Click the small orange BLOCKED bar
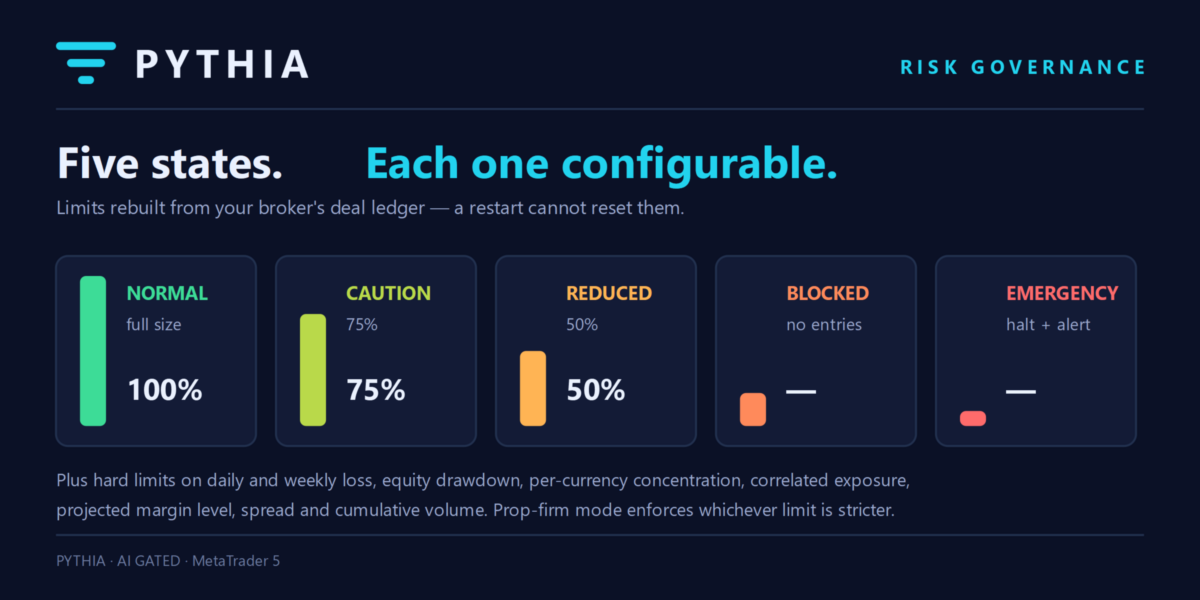Screen dimensions: 1200x600 (x=753, y=409)
